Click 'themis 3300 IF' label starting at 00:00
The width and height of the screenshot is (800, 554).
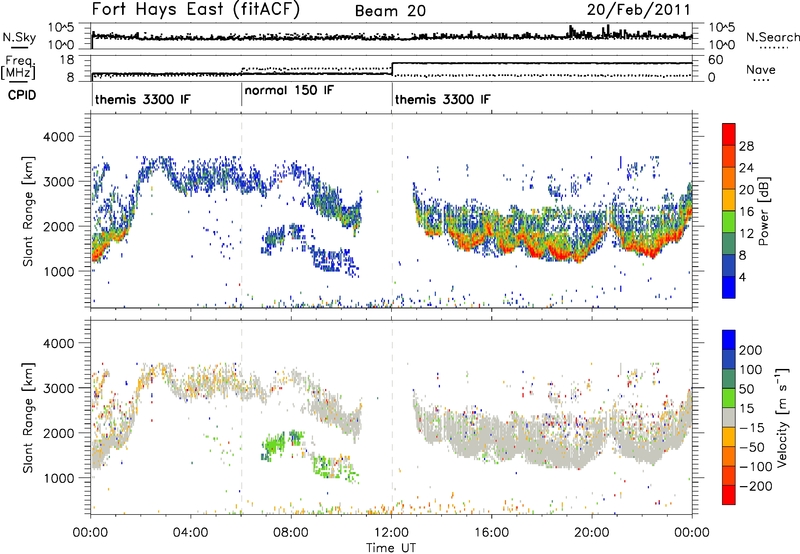pyautogui.click(x=142, y=99)
